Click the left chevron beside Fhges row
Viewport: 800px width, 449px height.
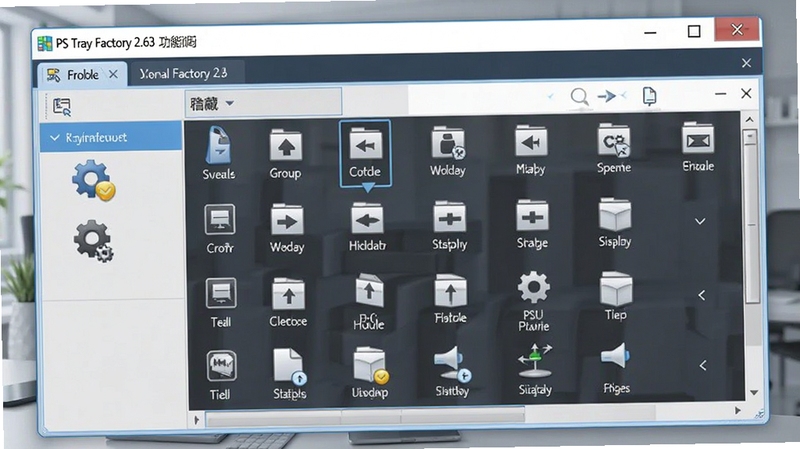[703, 365]
